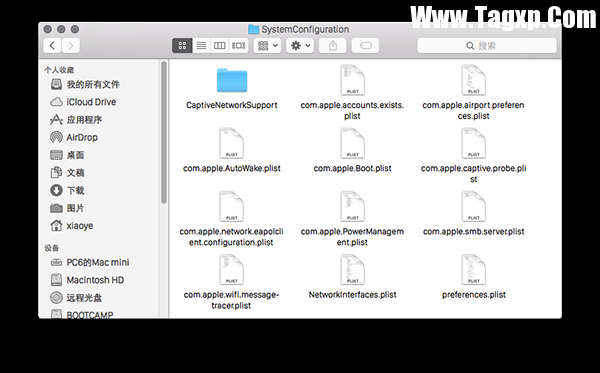Image resolution: width=600 pixels, height=373 pixels.
Task: Open the arrange items dropdown
Action: click(267, 46)
